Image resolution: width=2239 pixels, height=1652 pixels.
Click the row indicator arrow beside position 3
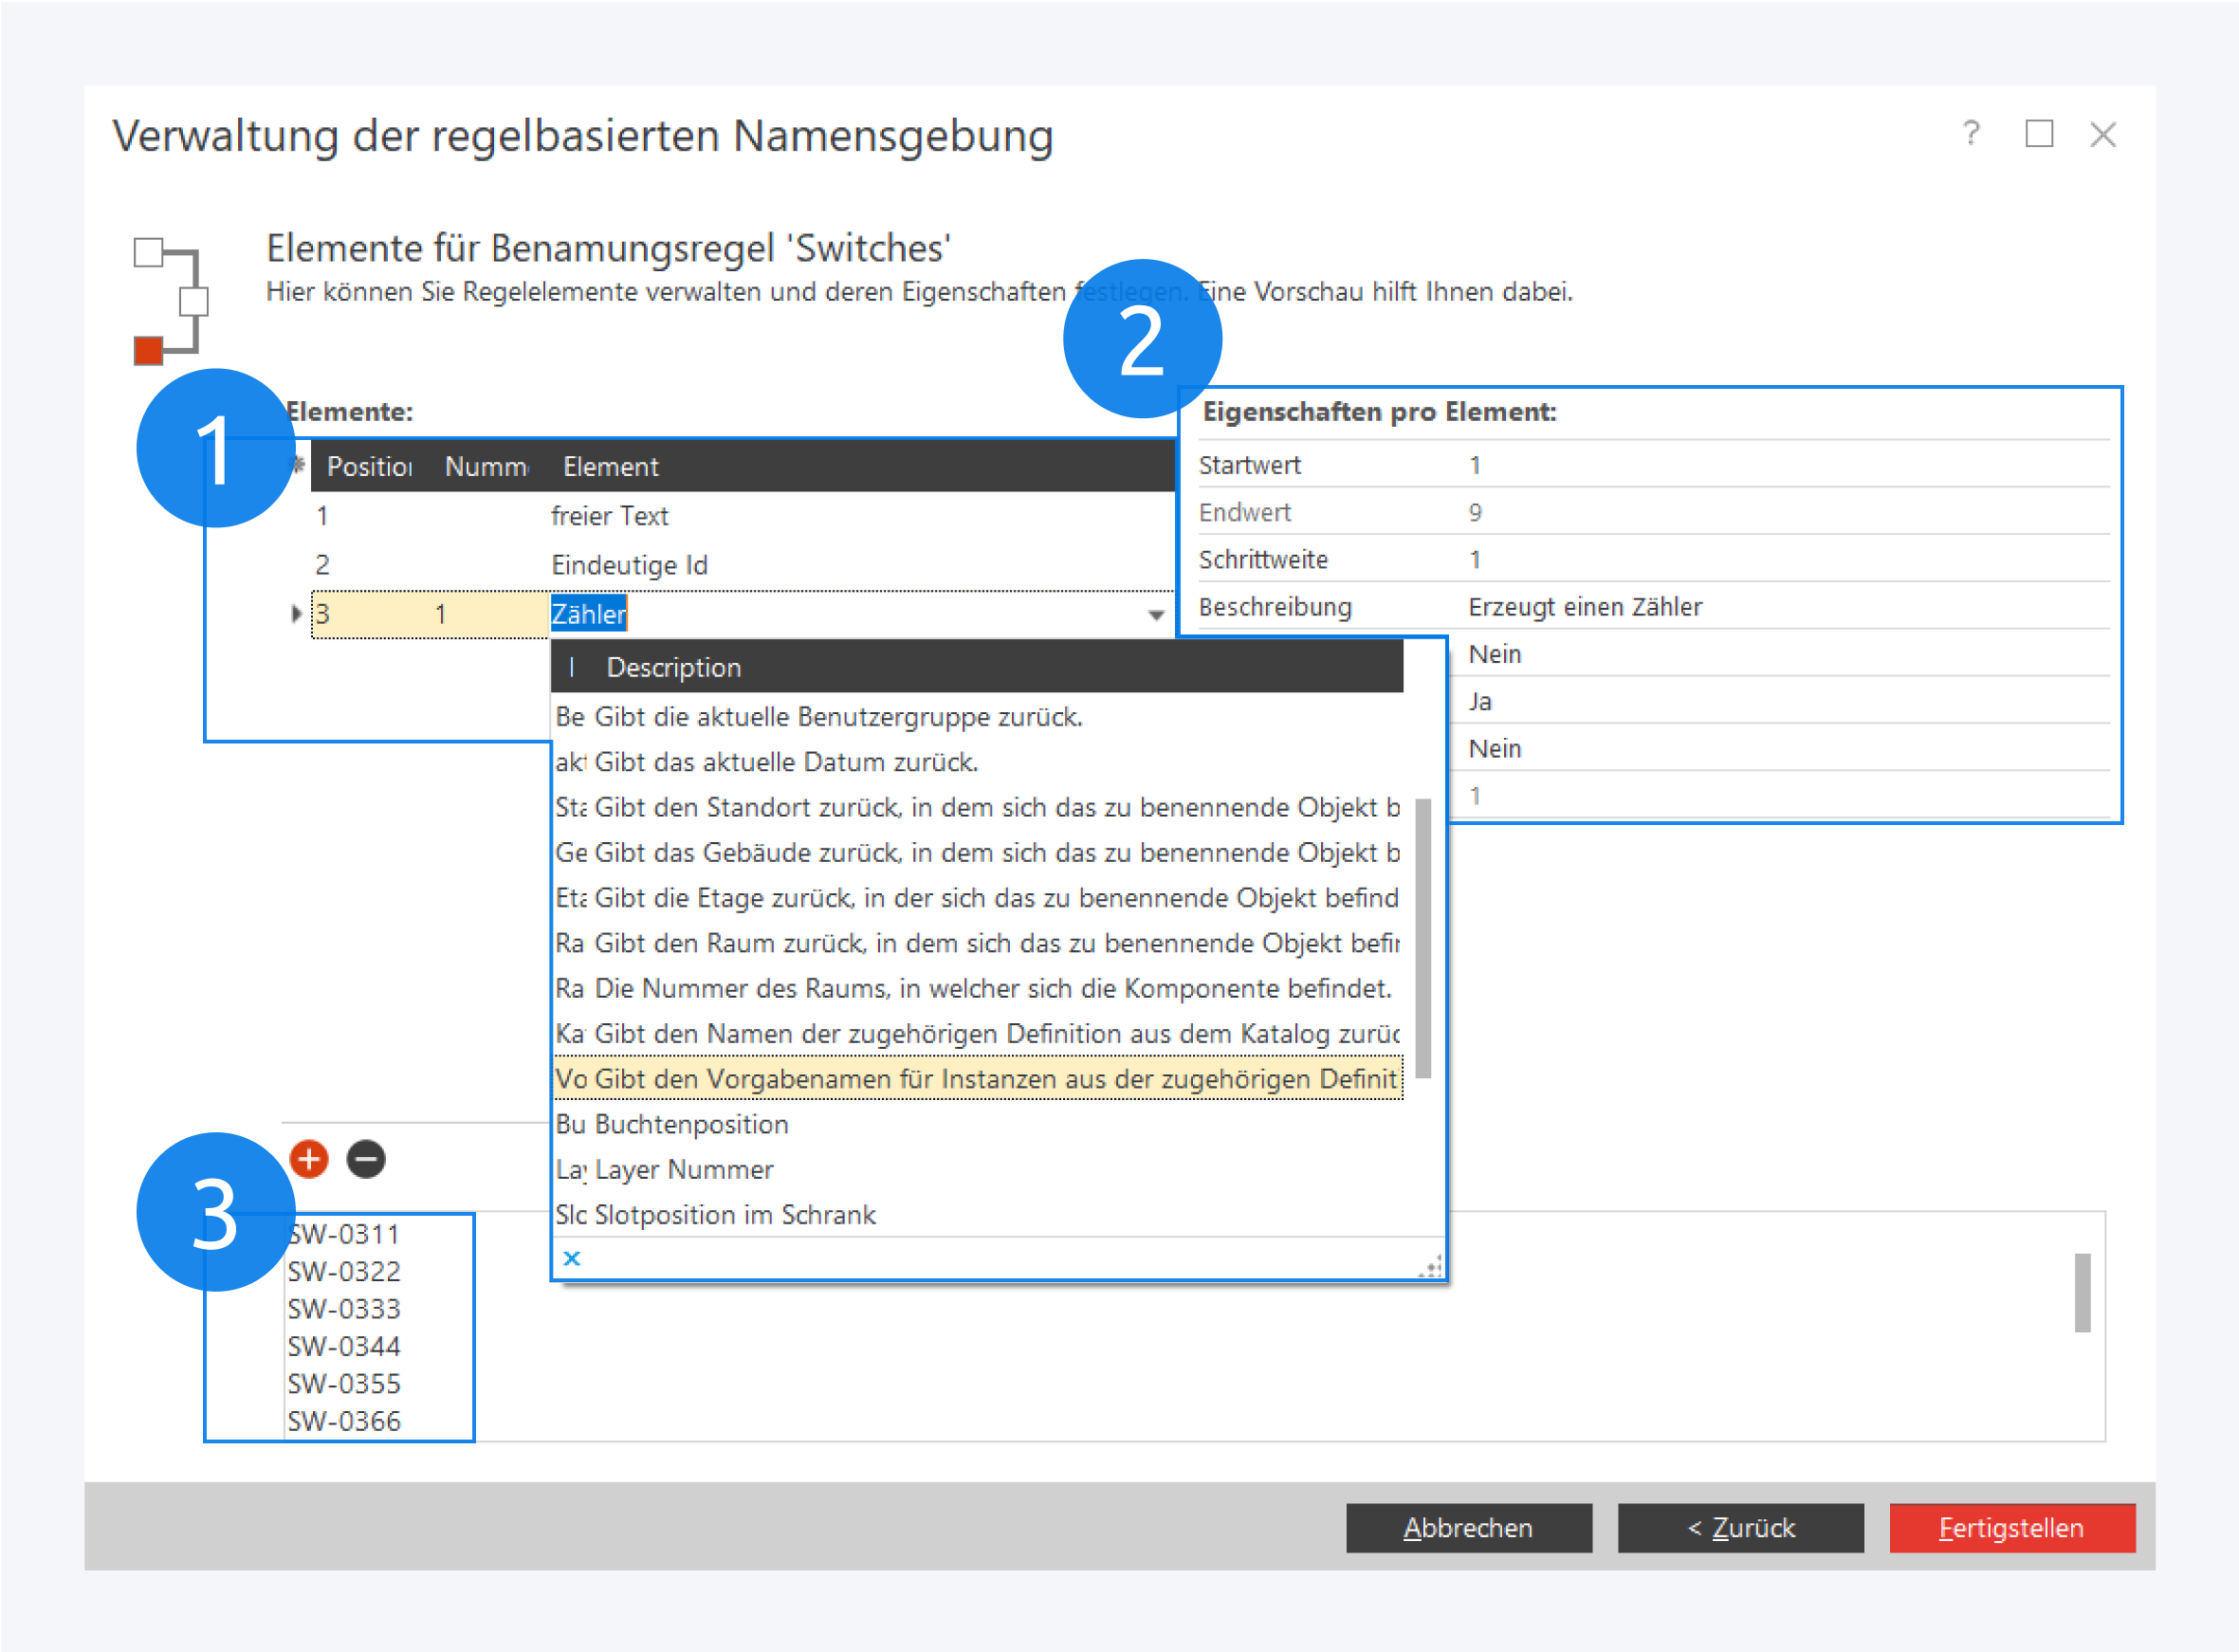[x=296, y=614]
